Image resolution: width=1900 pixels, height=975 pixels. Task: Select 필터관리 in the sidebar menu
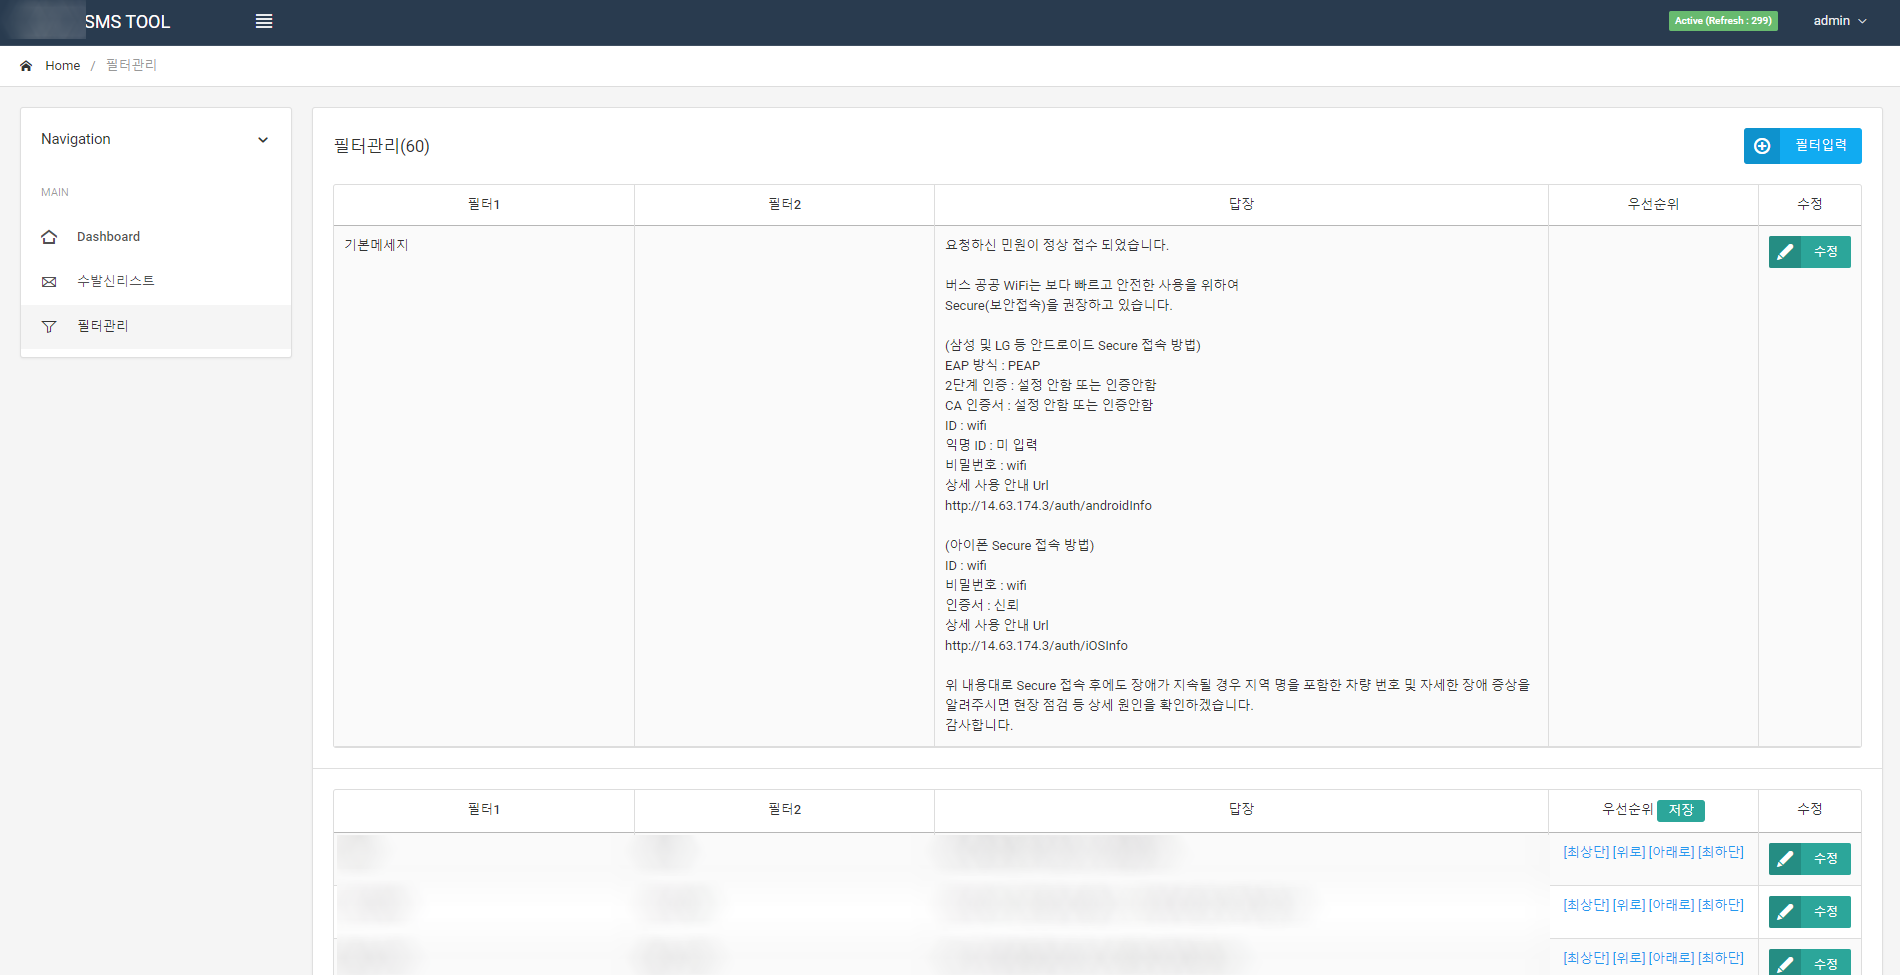(103, 326)
